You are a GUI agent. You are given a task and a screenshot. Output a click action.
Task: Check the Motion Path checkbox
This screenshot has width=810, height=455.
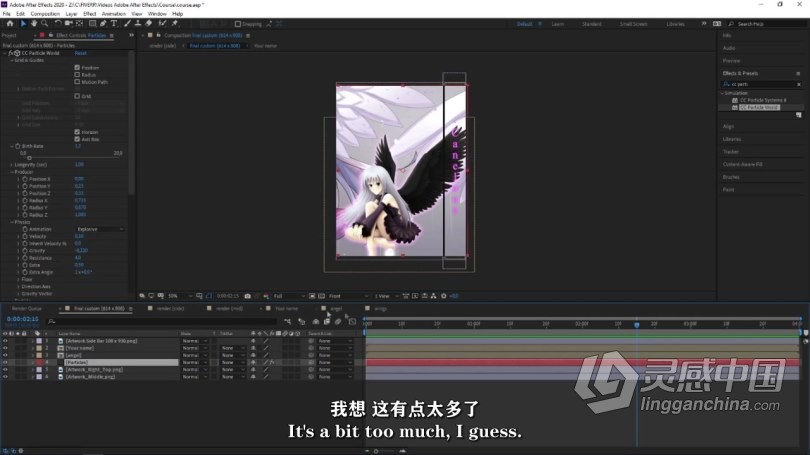[77, 82]
